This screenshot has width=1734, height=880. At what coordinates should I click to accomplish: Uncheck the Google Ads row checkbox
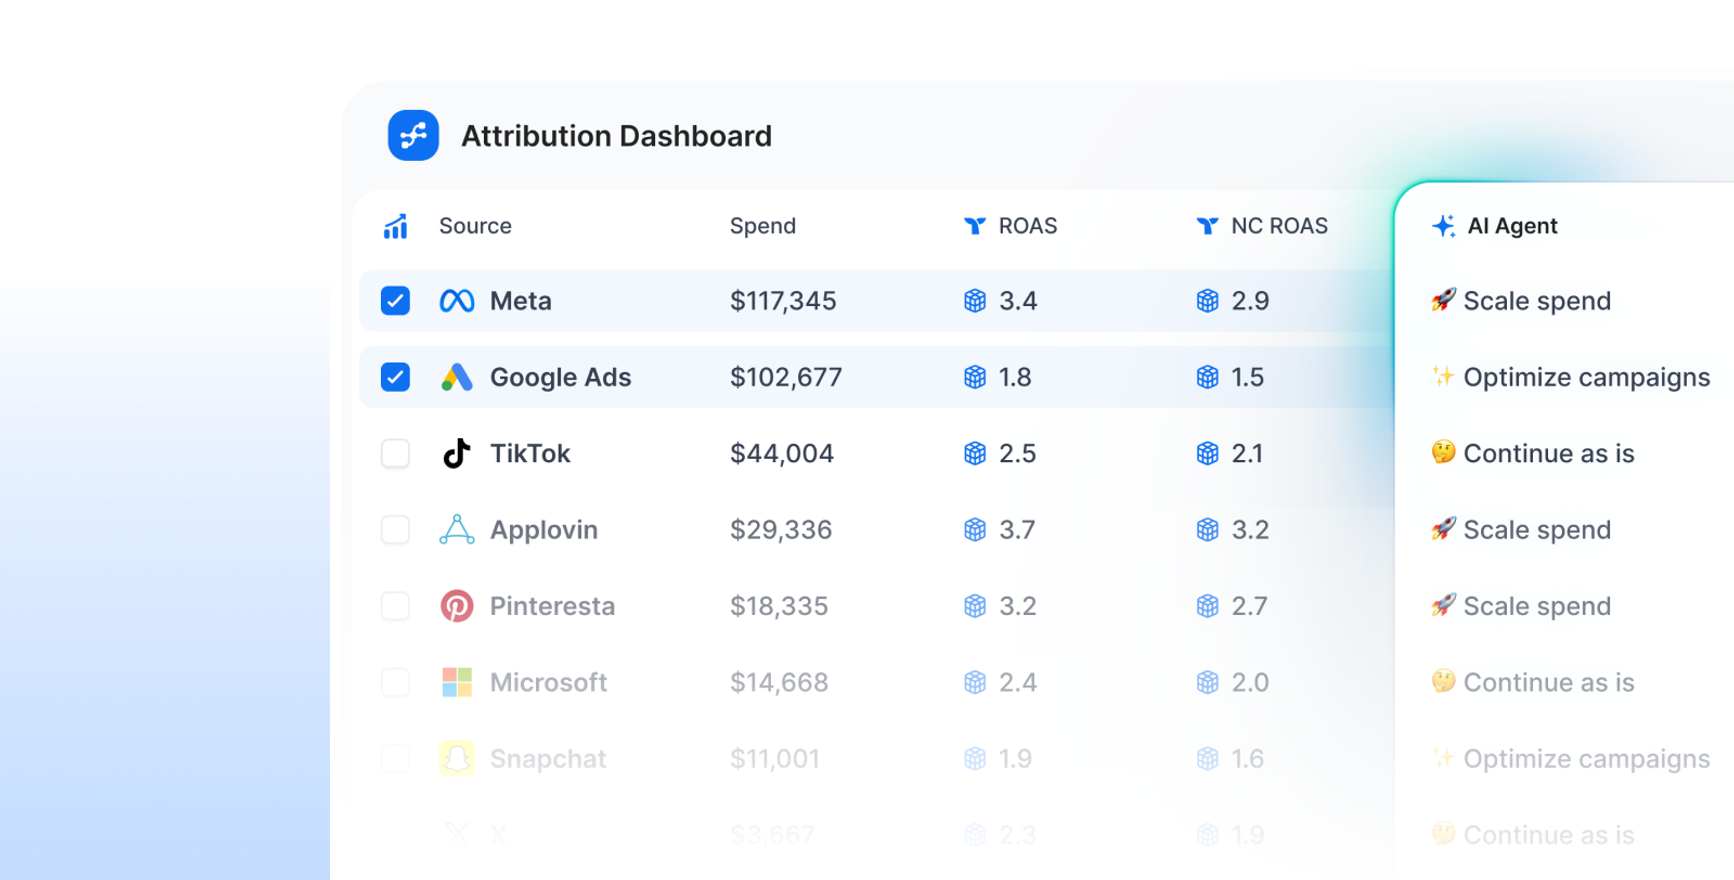396,377
